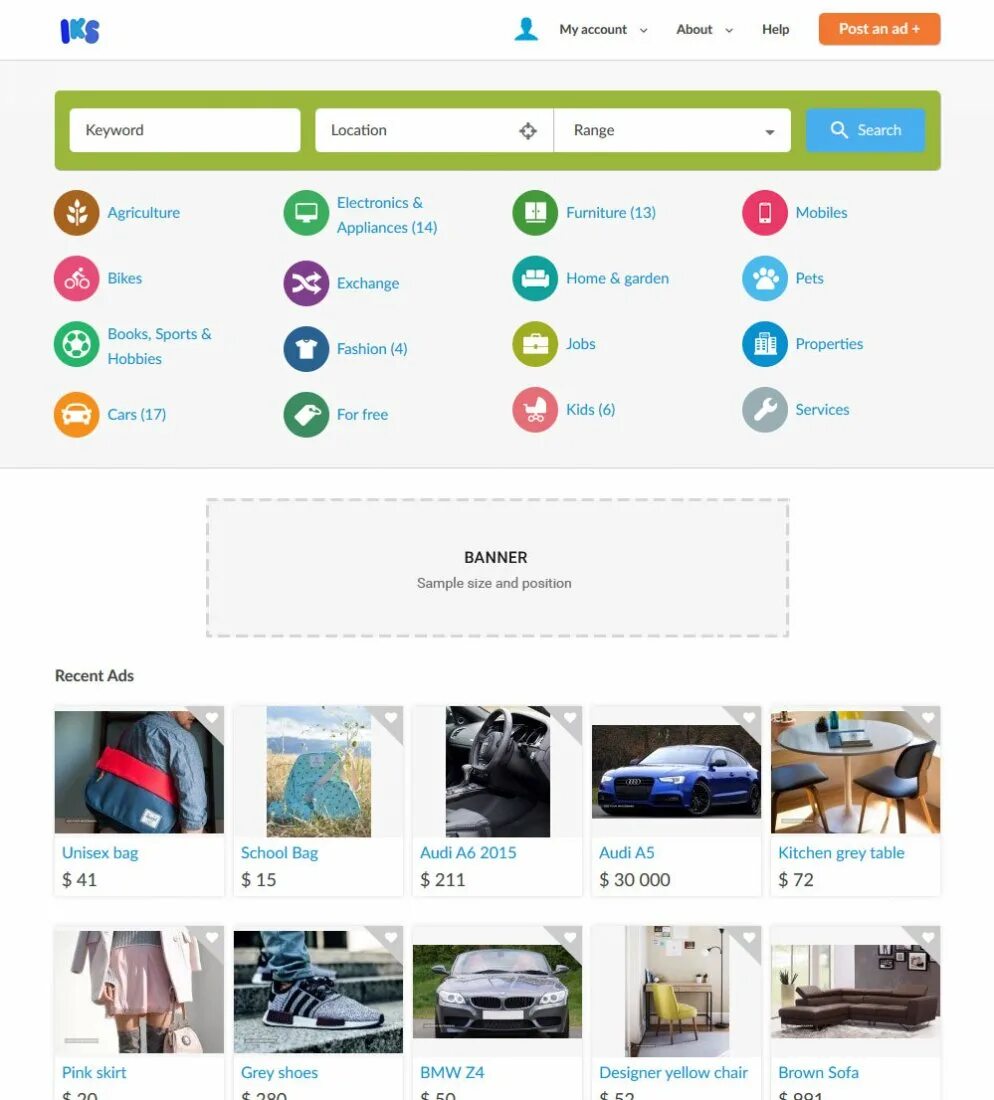
Task: Click the Post an ad button
Action: click(x=879, y=29)
